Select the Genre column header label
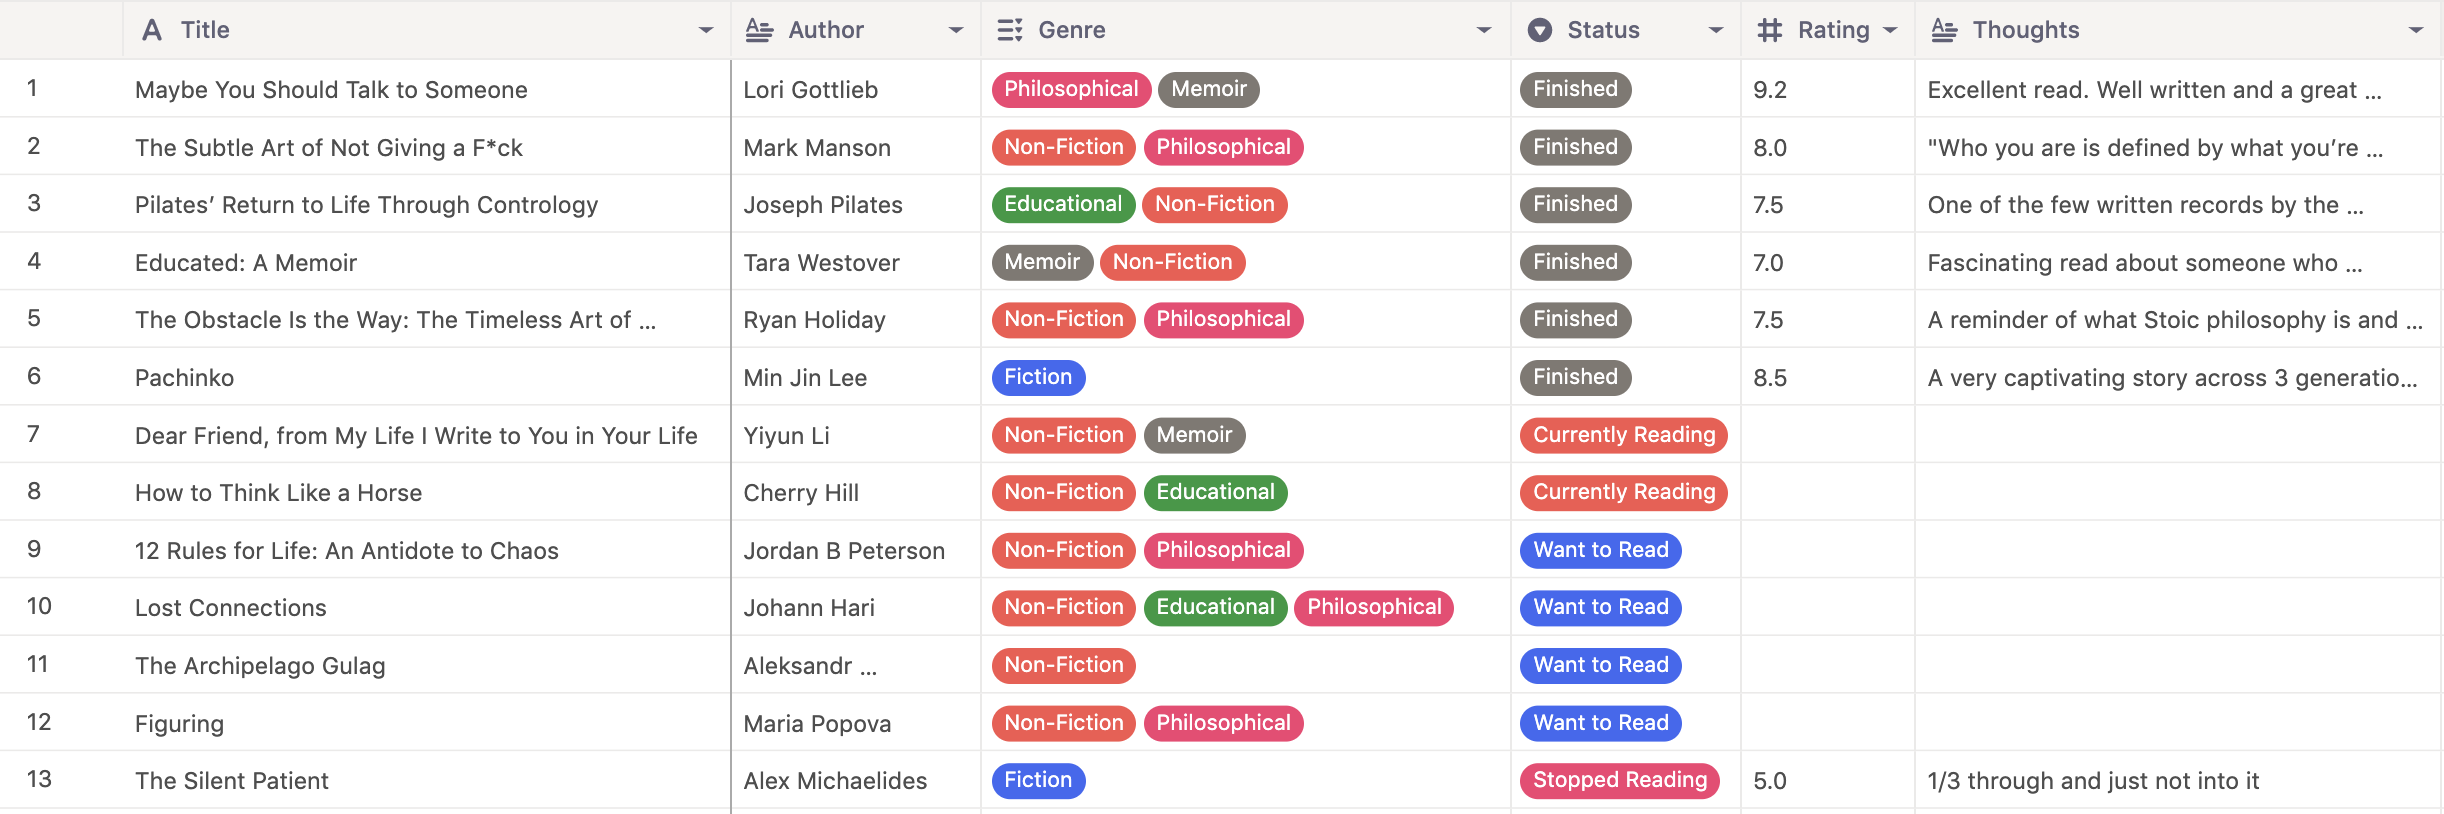 tap(1072, 30)
